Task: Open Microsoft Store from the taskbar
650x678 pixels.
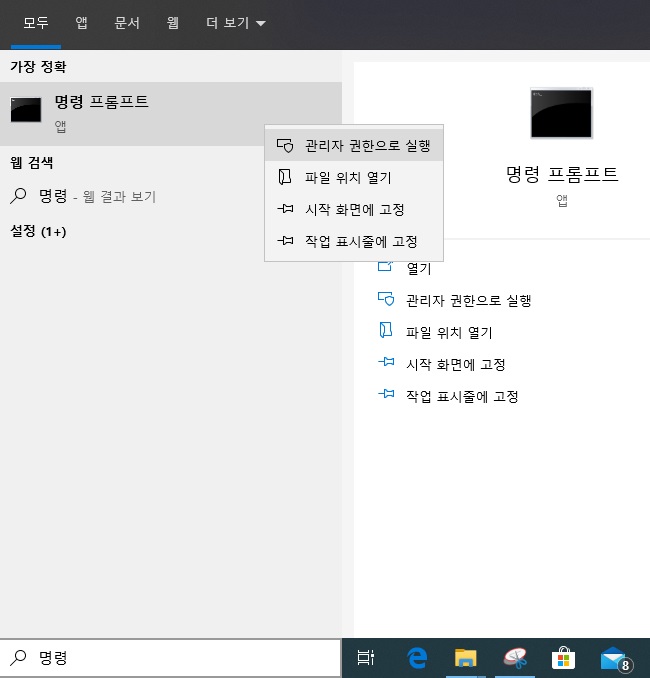Action: [x=563, y=658]
